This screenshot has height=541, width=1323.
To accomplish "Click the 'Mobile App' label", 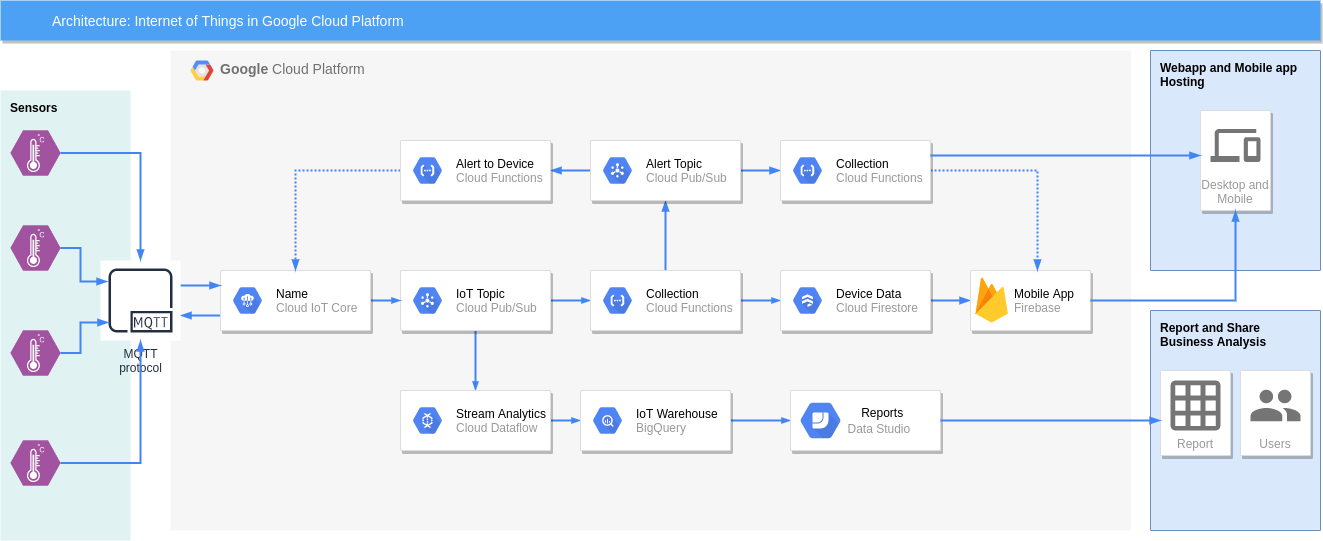I will 1044,294.
